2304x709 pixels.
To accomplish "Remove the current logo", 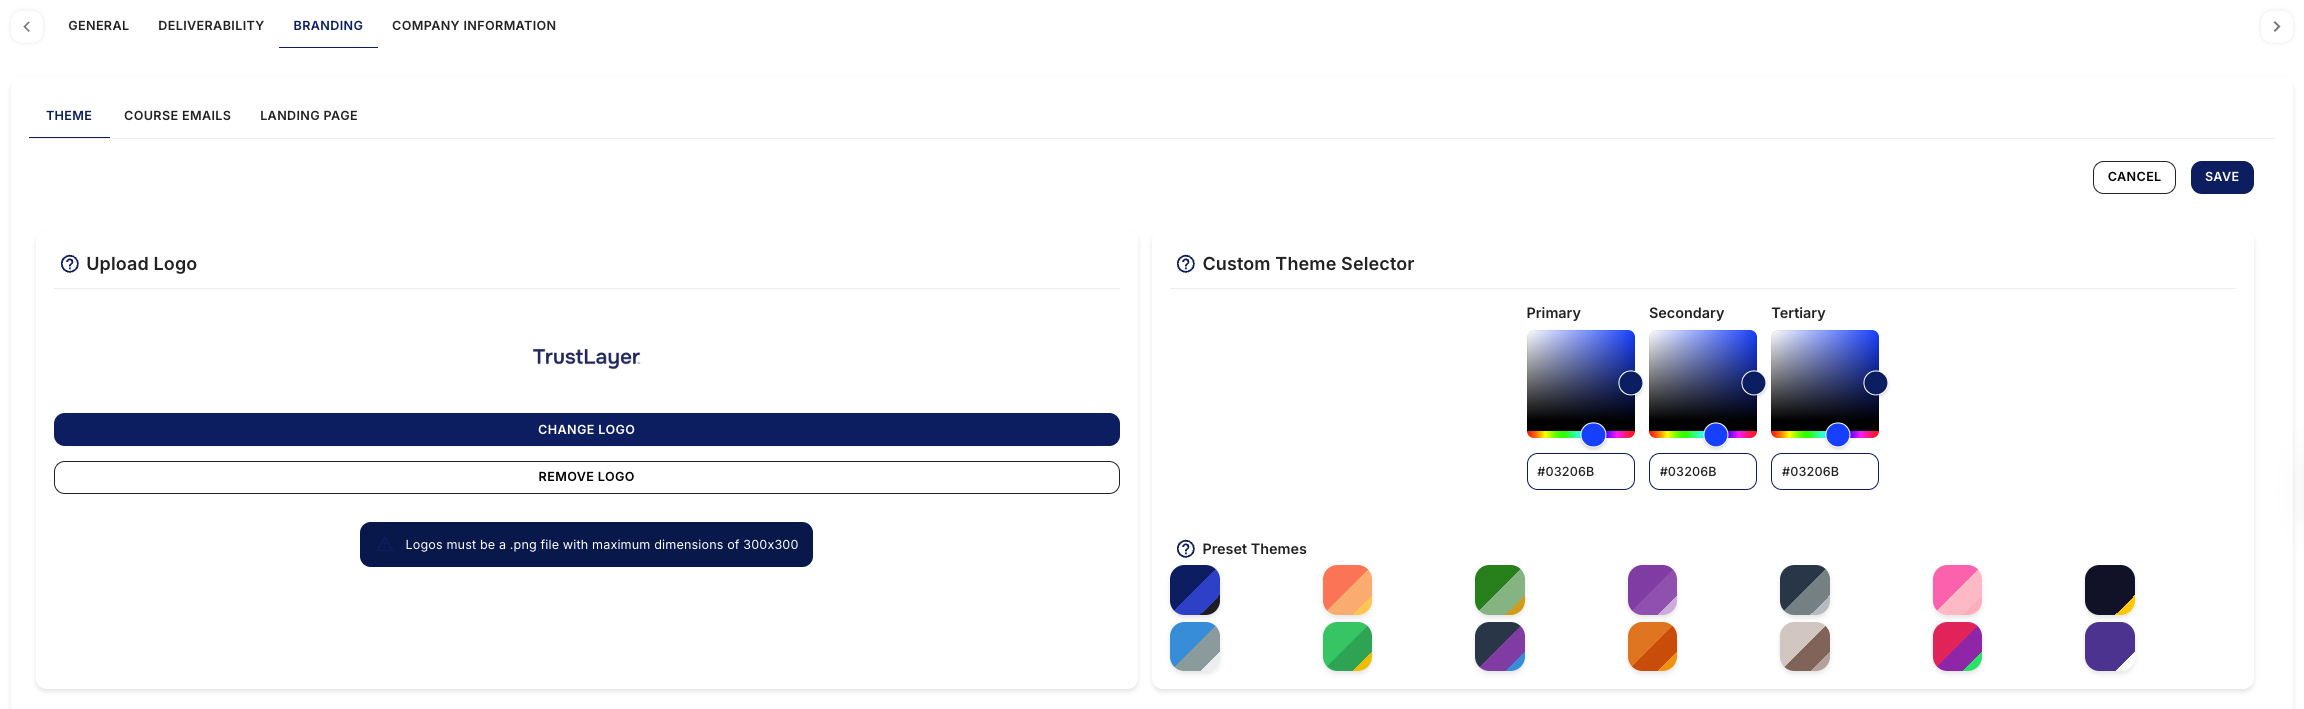I will tap(586, 477).
